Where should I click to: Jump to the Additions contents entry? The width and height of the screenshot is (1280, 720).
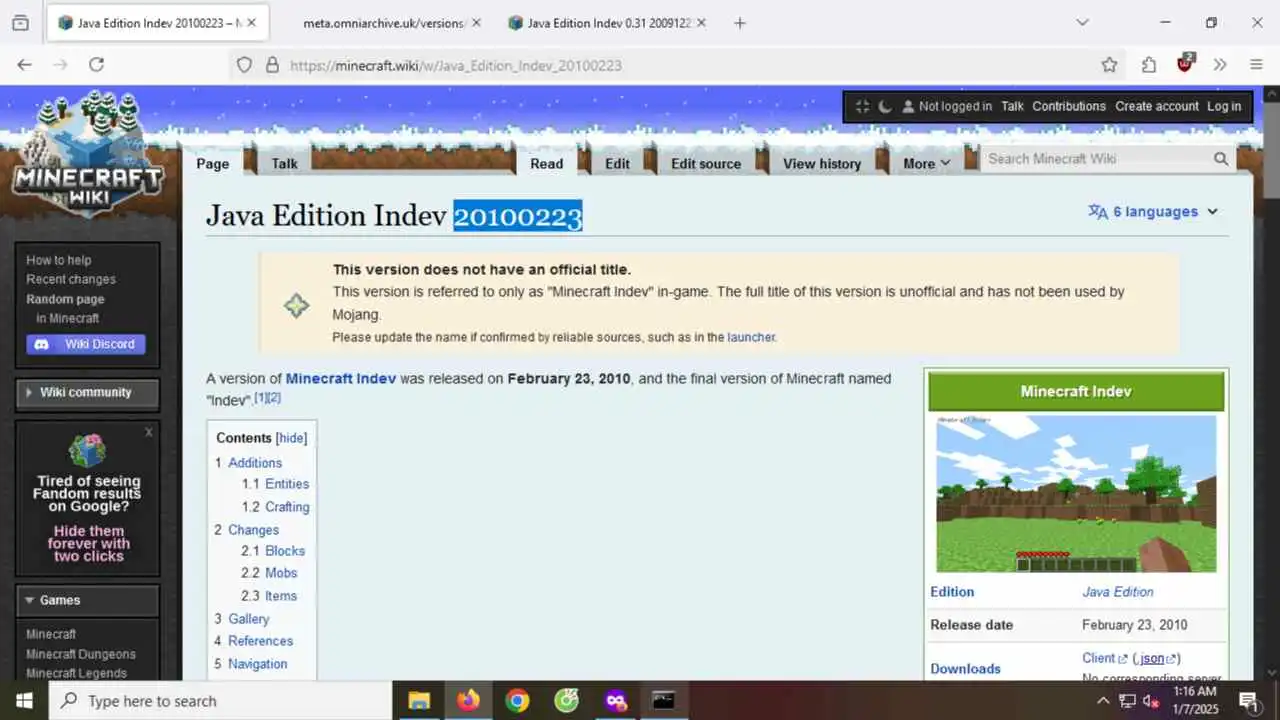click(255, 463)
